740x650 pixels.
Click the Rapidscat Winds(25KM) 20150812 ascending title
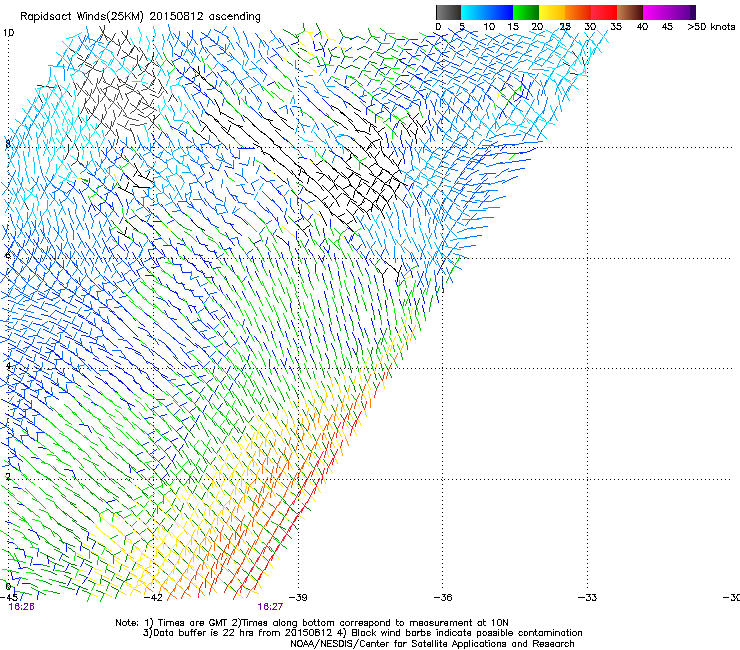(x=140, y=17)
